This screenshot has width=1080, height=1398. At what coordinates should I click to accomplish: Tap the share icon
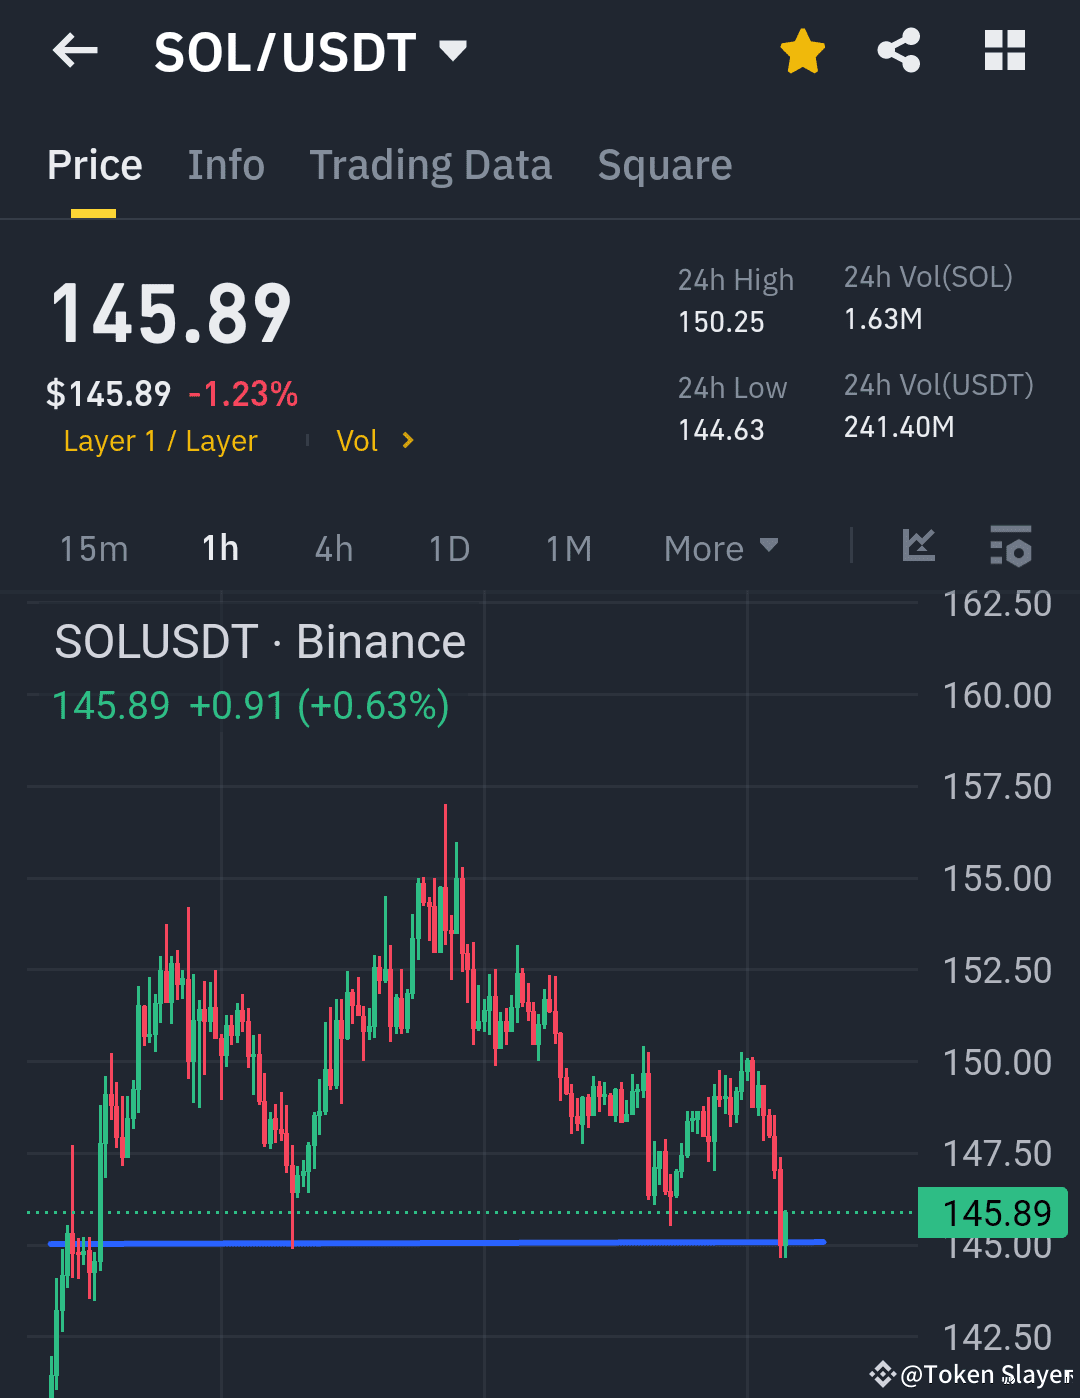[898, 51]
